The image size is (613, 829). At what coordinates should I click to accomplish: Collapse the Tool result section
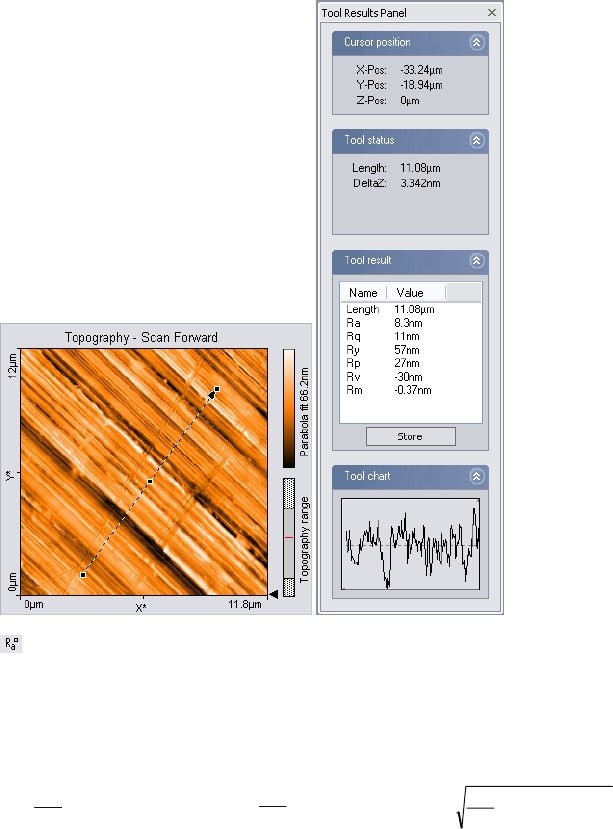(x=477, y=261)
